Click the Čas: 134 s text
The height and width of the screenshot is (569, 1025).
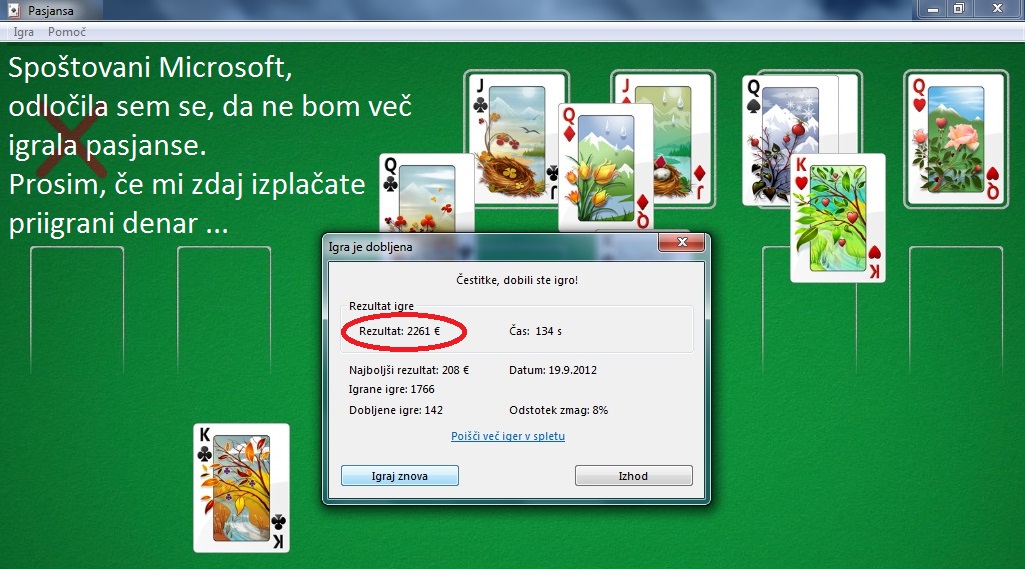tap(535, 331)
